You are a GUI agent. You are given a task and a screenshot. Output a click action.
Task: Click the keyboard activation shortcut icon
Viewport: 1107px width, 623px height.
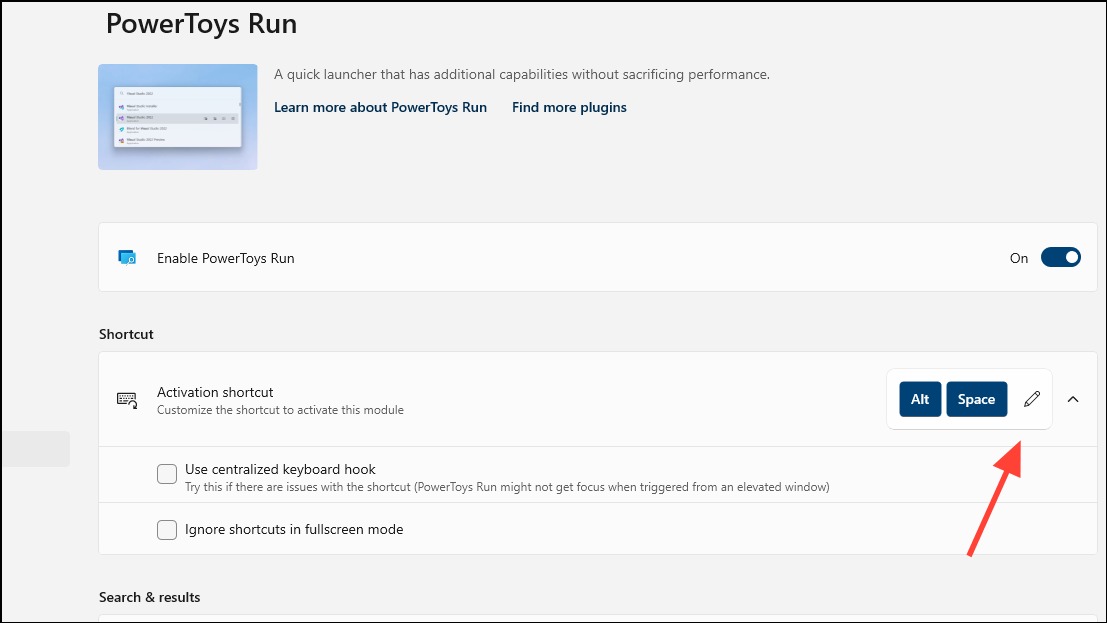127,400
